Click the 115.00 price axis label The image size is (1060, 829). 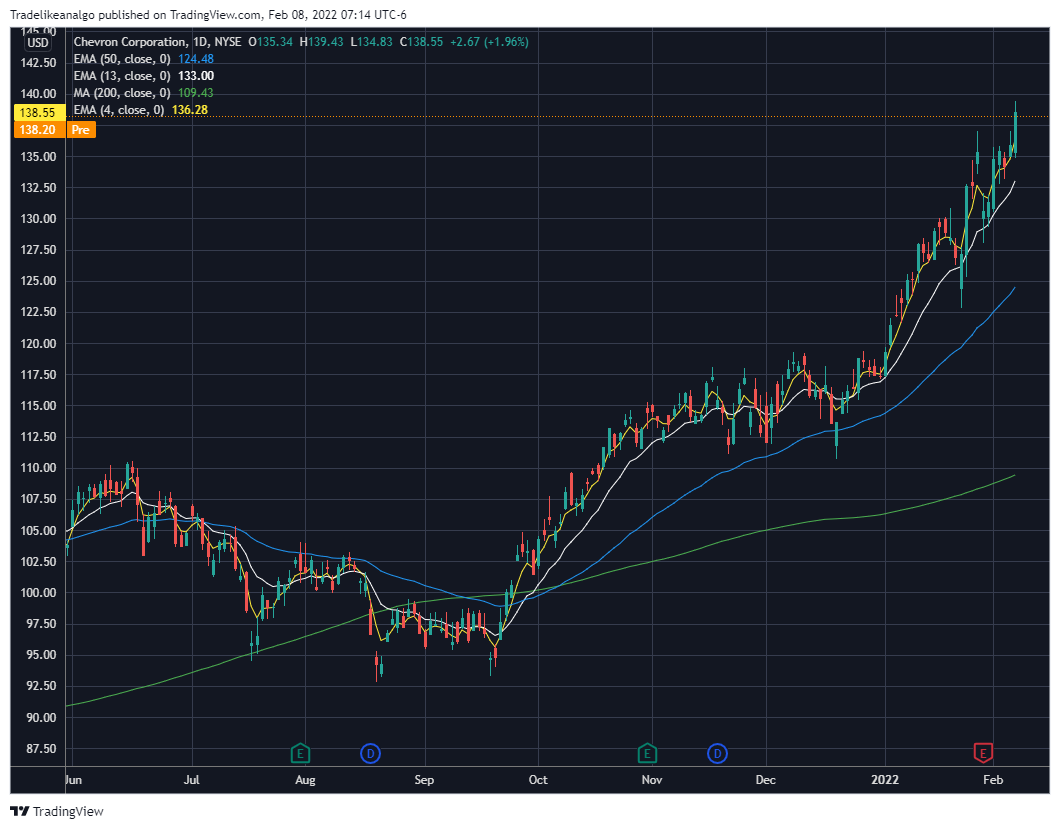pyautogui.click(x=39, y=406)
